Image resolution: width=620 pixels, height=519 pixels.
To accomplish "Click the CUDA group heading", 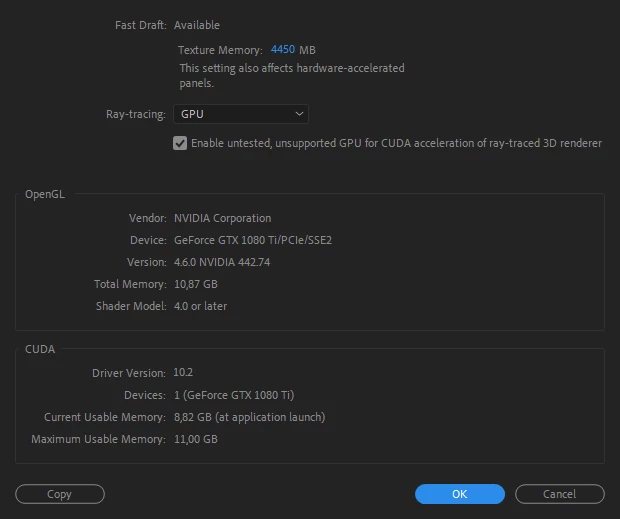I will point(40,349).
